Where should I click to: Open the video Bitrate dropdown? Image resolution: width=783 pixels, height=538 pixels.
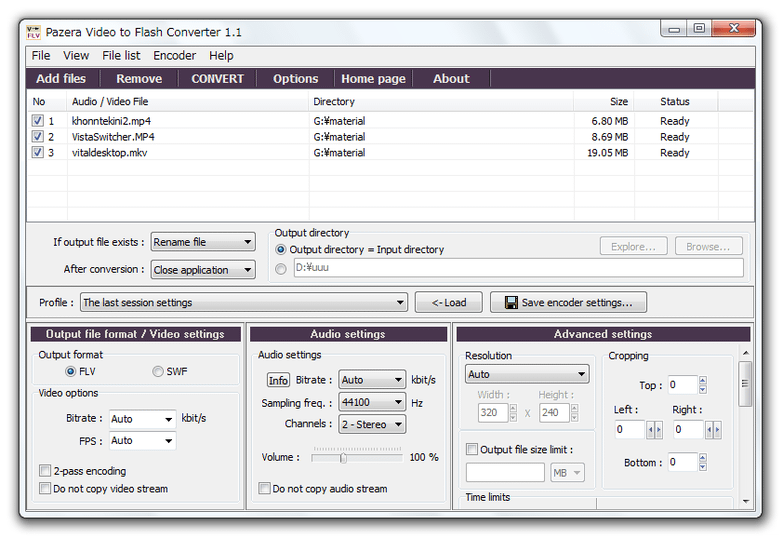click(x=143, y=419)
